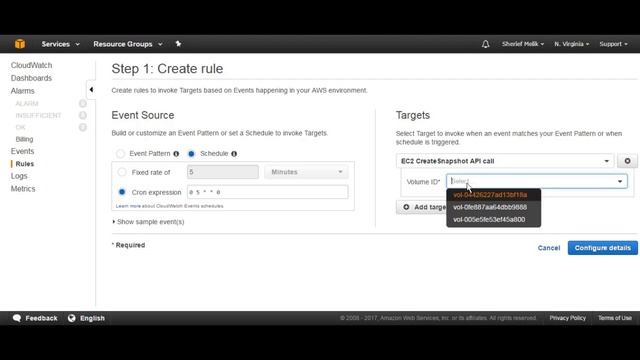The image size is (640, 360).
Task: Collapse the sidebar with the arrow handle
Action: point(91,90)
